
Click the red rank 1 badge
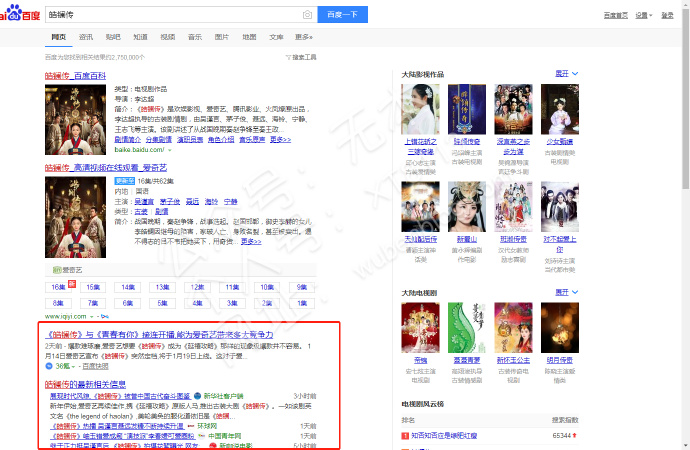point(405,436)
